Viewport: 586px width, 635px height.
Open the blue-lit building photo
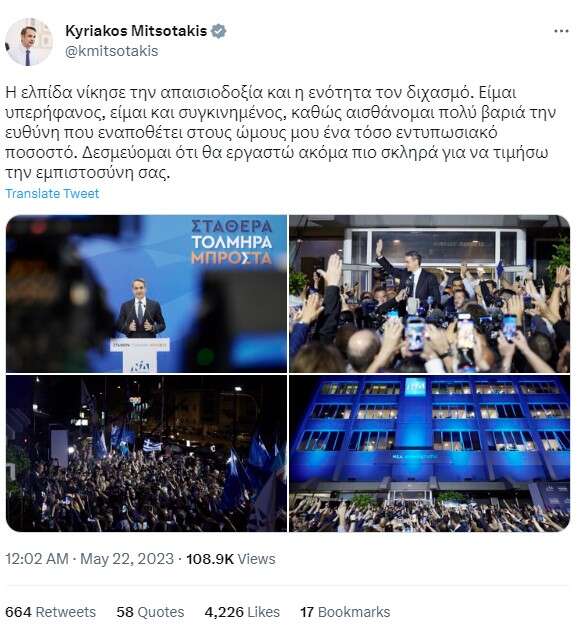coord(429,453)
